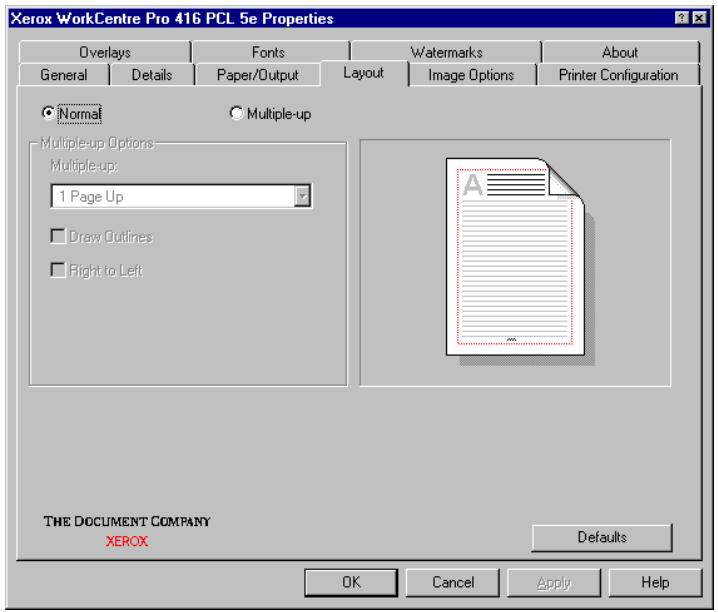Switch to the Fonts tab
This screenshot has width=718, height=612.
pyautogui.click(x=269, y=52)
